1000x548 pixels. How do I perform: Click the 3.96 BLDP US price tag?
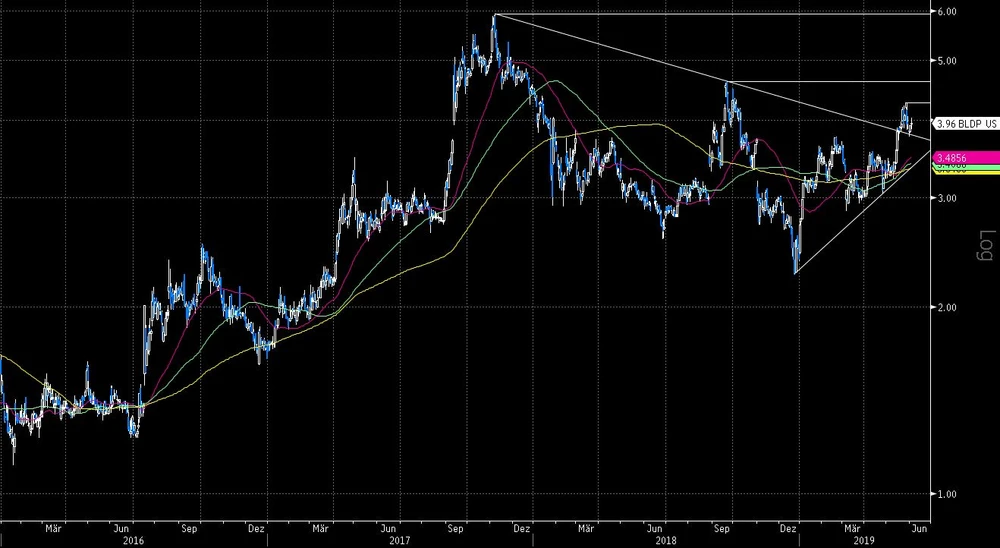click(965, 123)
